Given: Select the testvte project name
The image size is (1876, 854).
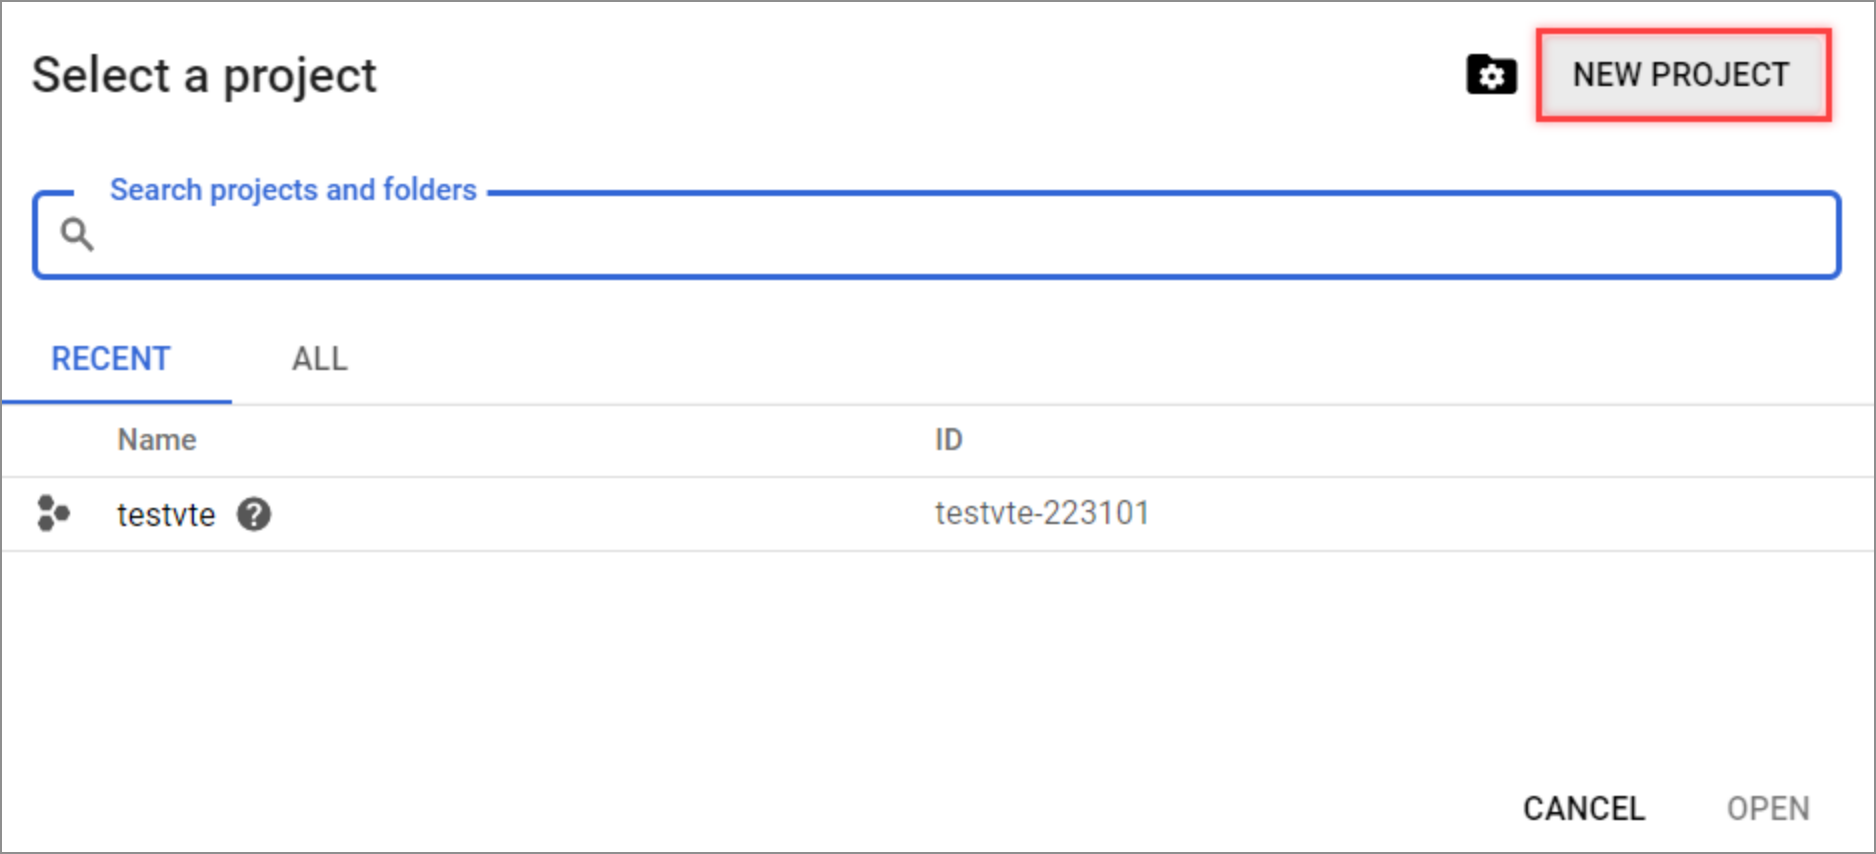Looking at the screenshot, I should click(x=166, y=514).
